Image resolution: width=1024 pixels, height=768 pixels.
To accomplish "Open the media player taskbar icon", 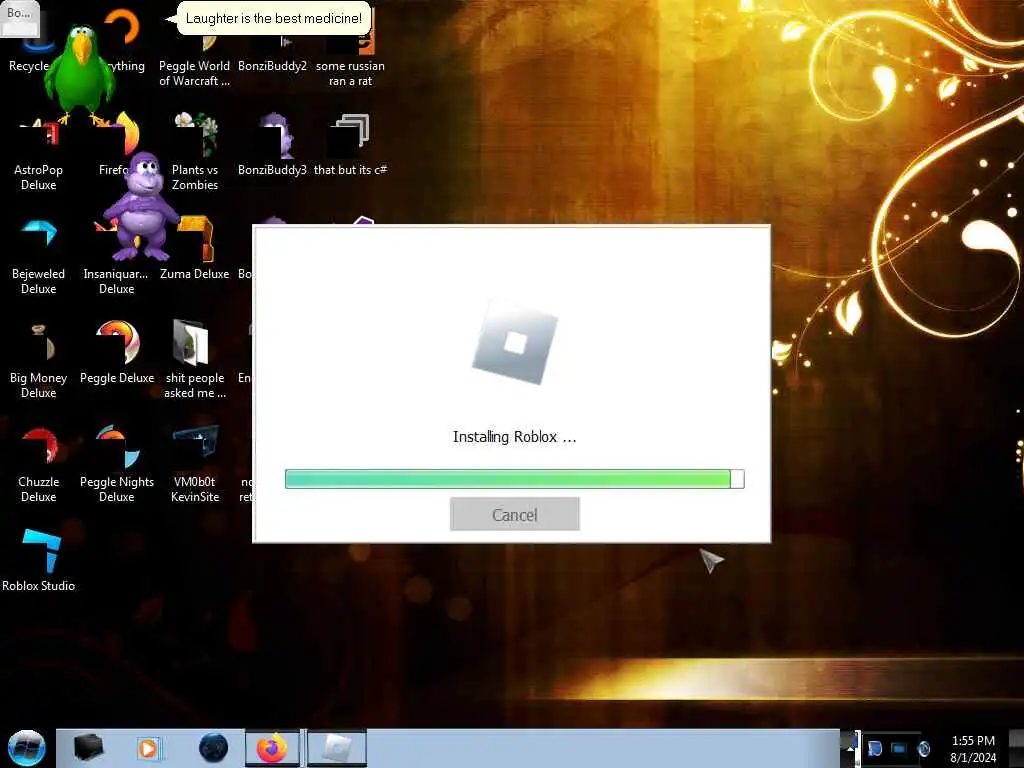I will [148, 748].
